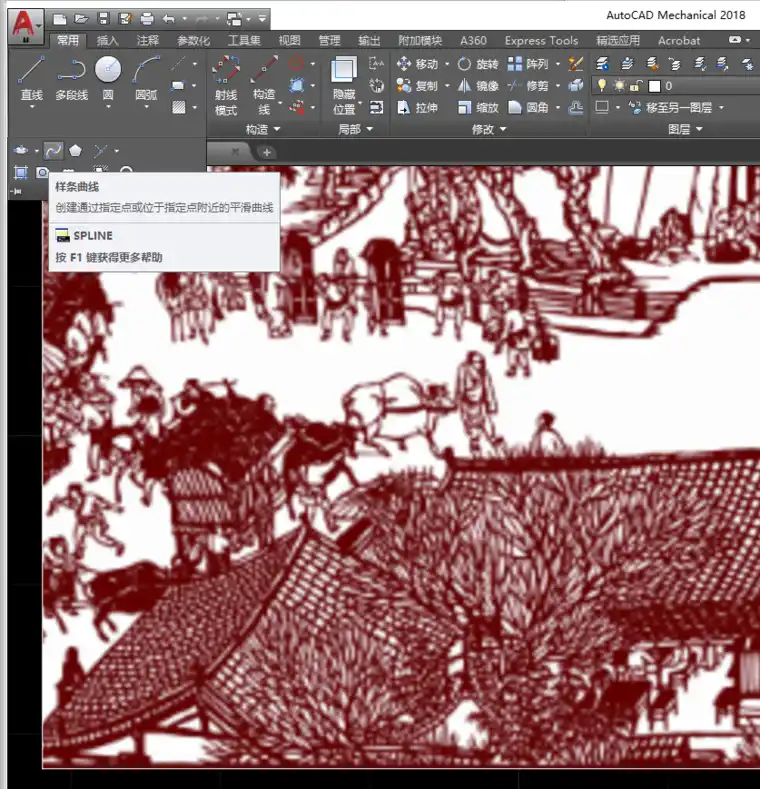The height and width of the screenshot is (789, 760).
Task: Click the 隐藏位置 hide situation icon
Action: click(344, 86)
